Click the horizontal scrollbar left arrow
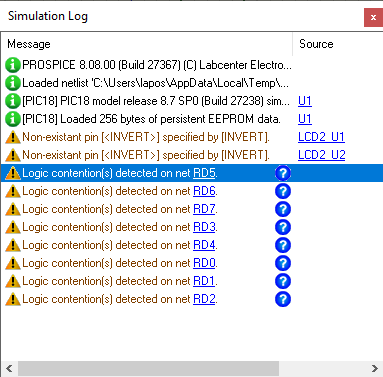Viewport: 383px width, 377px height. pos(9,368)
